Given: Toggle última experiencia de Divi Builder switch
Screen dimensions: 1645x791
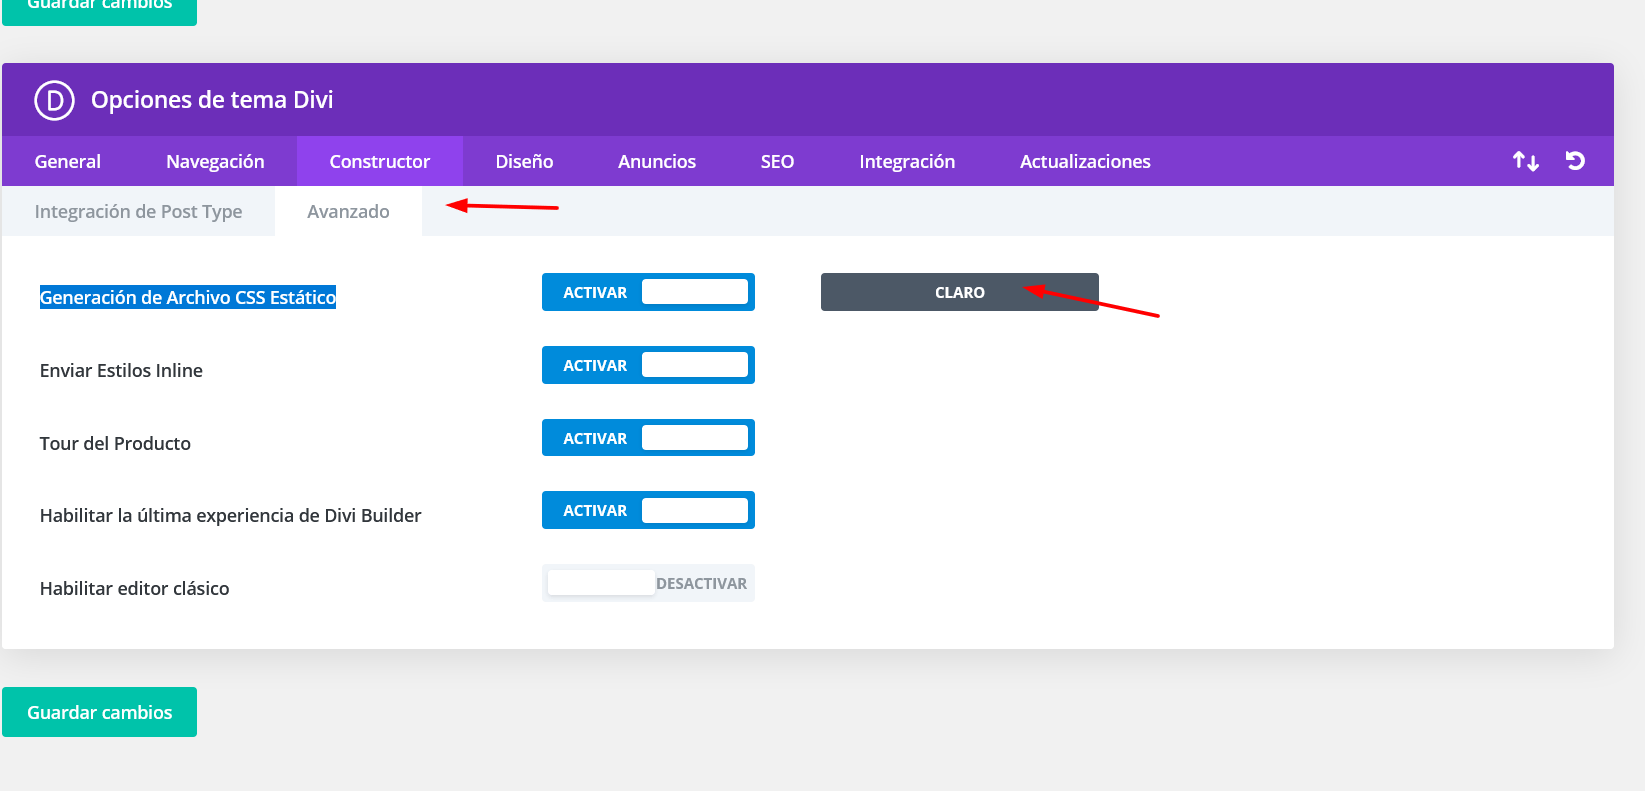Looking at the screenshot, I should click(648, 510).
